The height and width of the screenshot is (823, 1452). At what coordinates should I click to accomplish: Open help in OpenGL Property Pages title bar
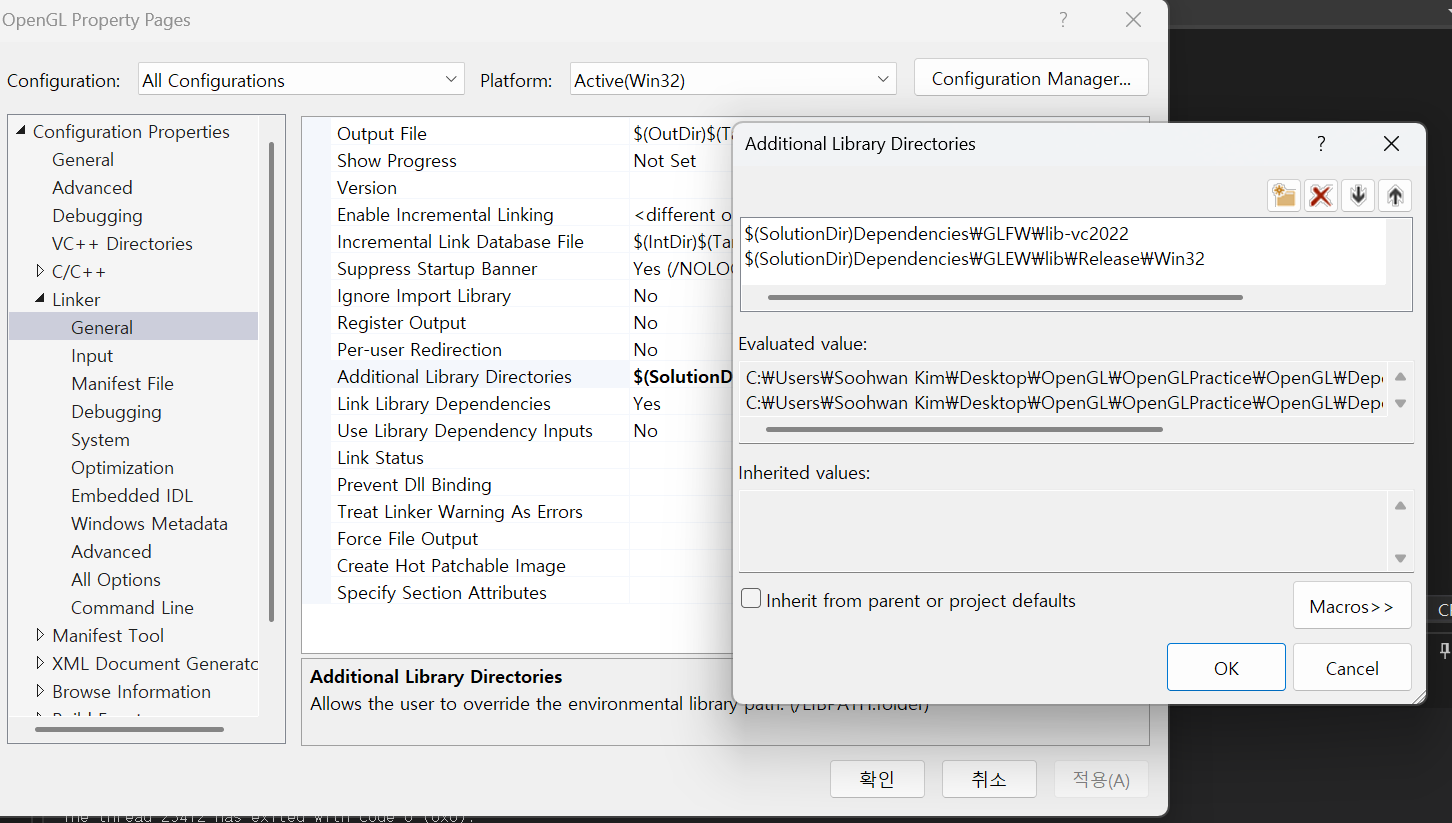pos(1063,20)
